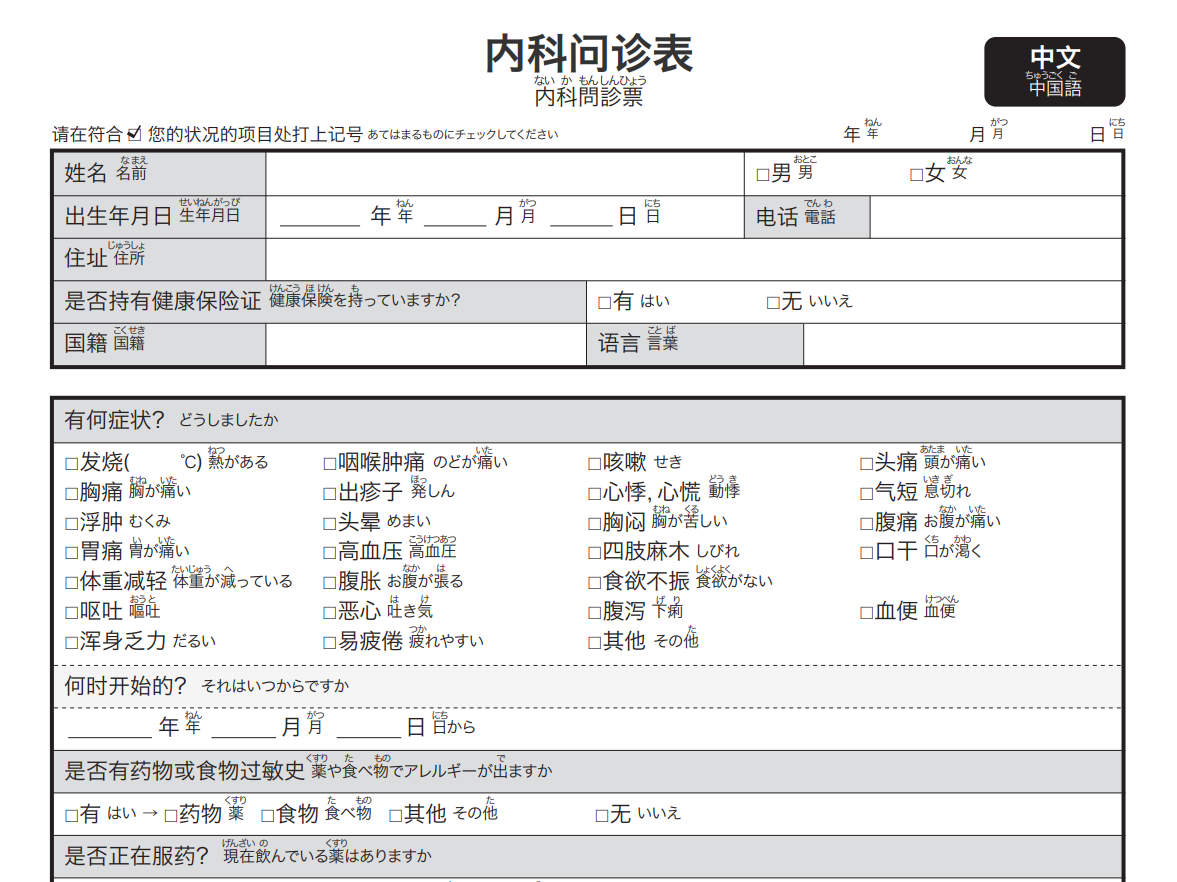Image resolution: width=1177 pixels, height=882 pixels.
Task: Tick 无 for health insurance
Action: 772,303
